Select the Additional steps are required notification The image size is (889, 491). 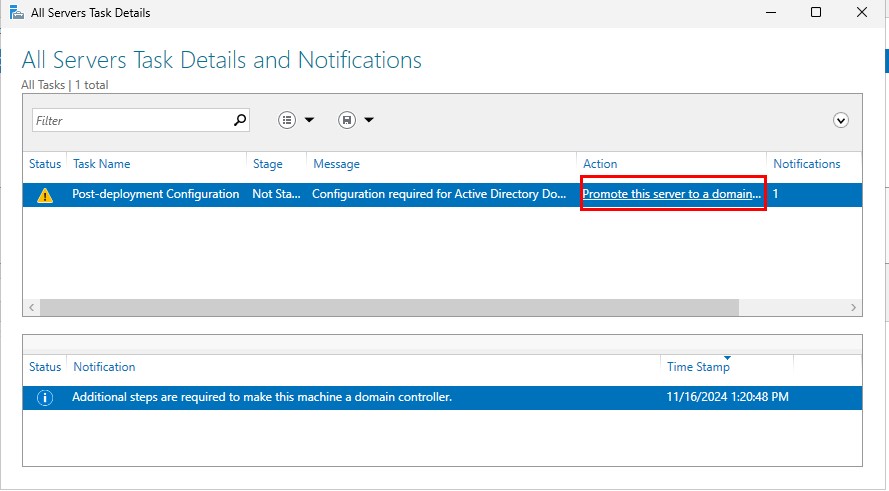pyautogui.click(x=262, y=397)
